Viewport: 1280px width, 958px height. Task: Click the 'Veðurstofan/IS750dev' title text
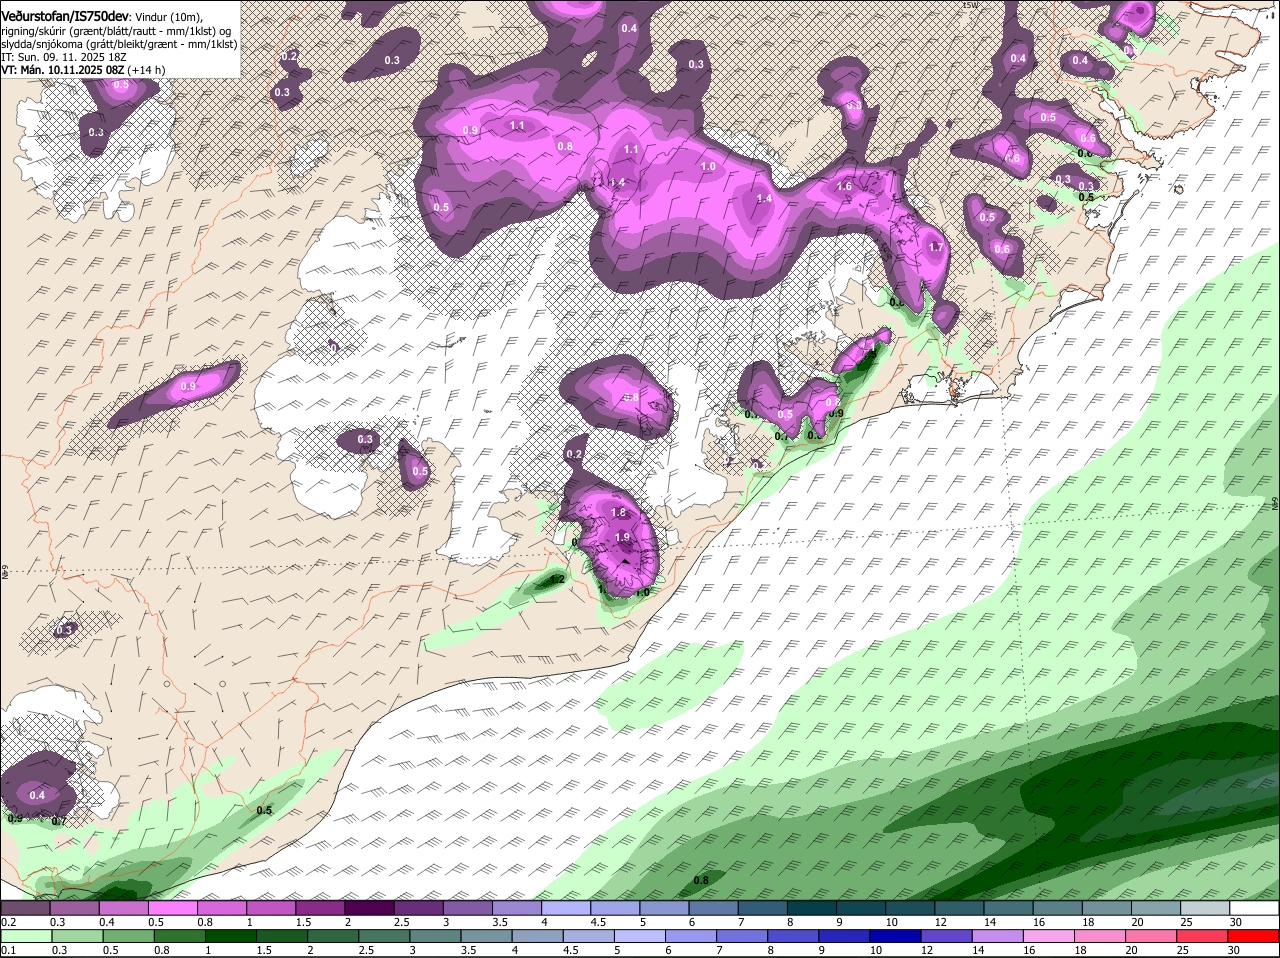point(65,16)
